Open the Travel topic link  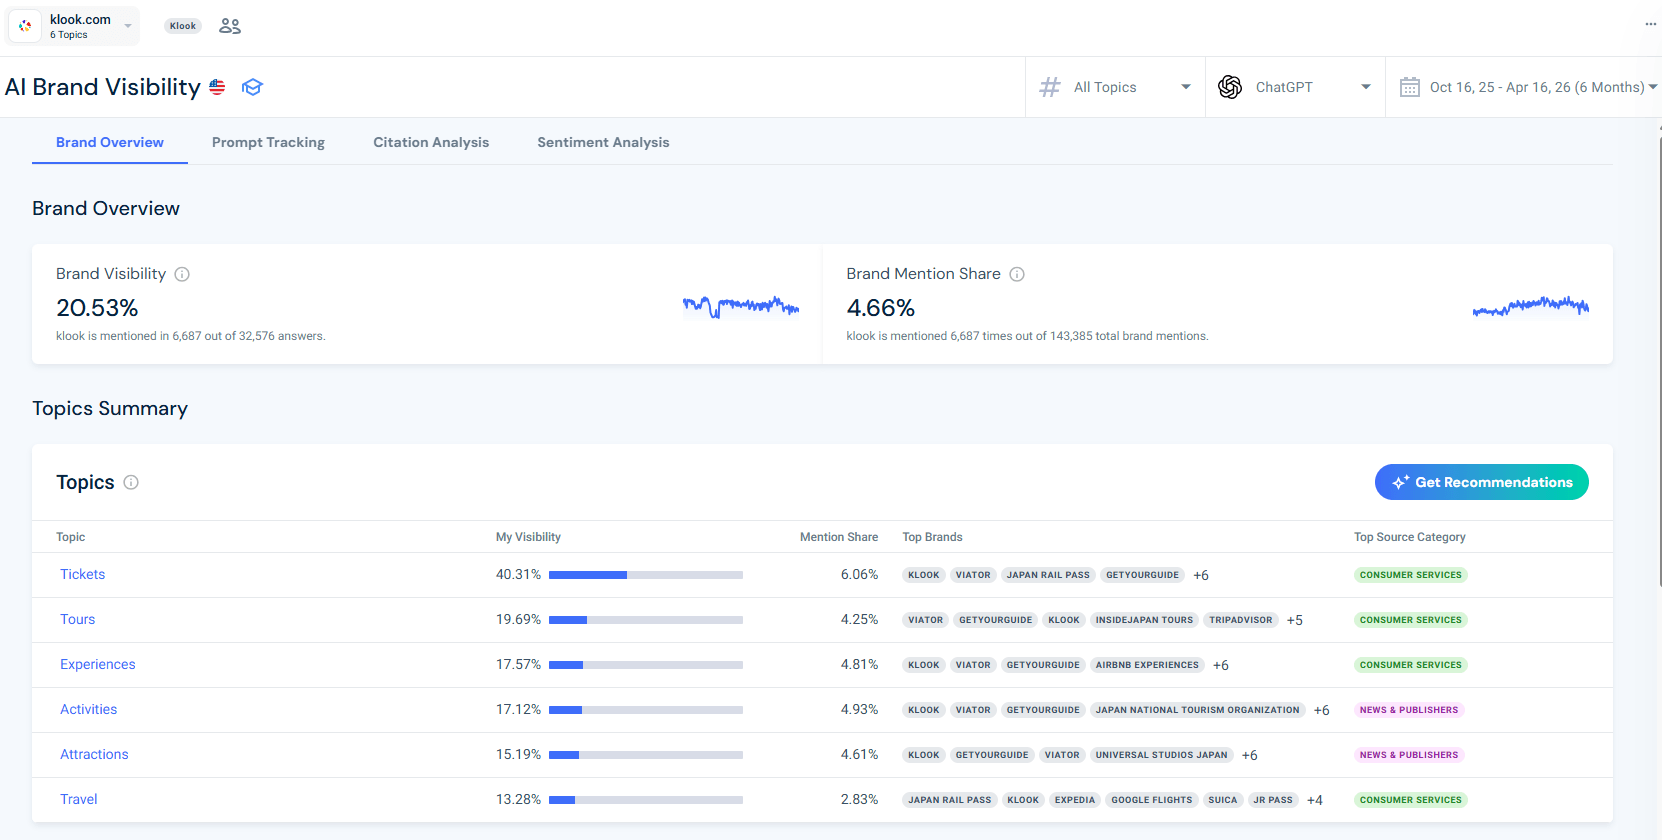point(78,799)
